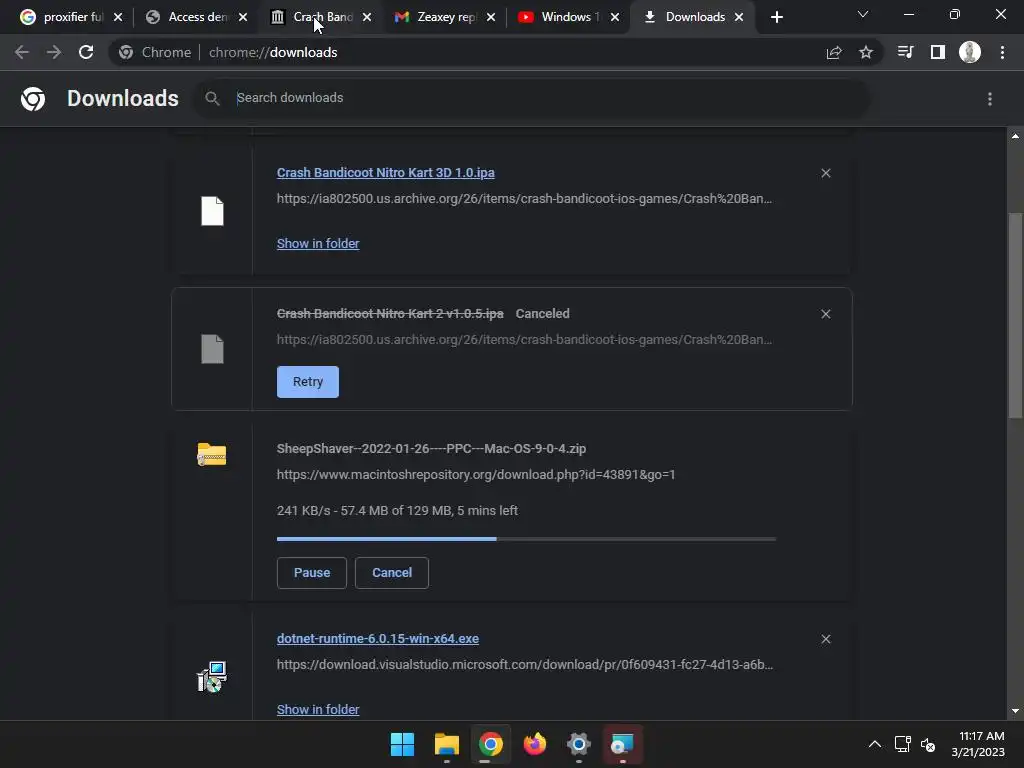
Task: Remove dotnet-runtime entry from list
Action: pyautogui.click(x=825, y=639)
